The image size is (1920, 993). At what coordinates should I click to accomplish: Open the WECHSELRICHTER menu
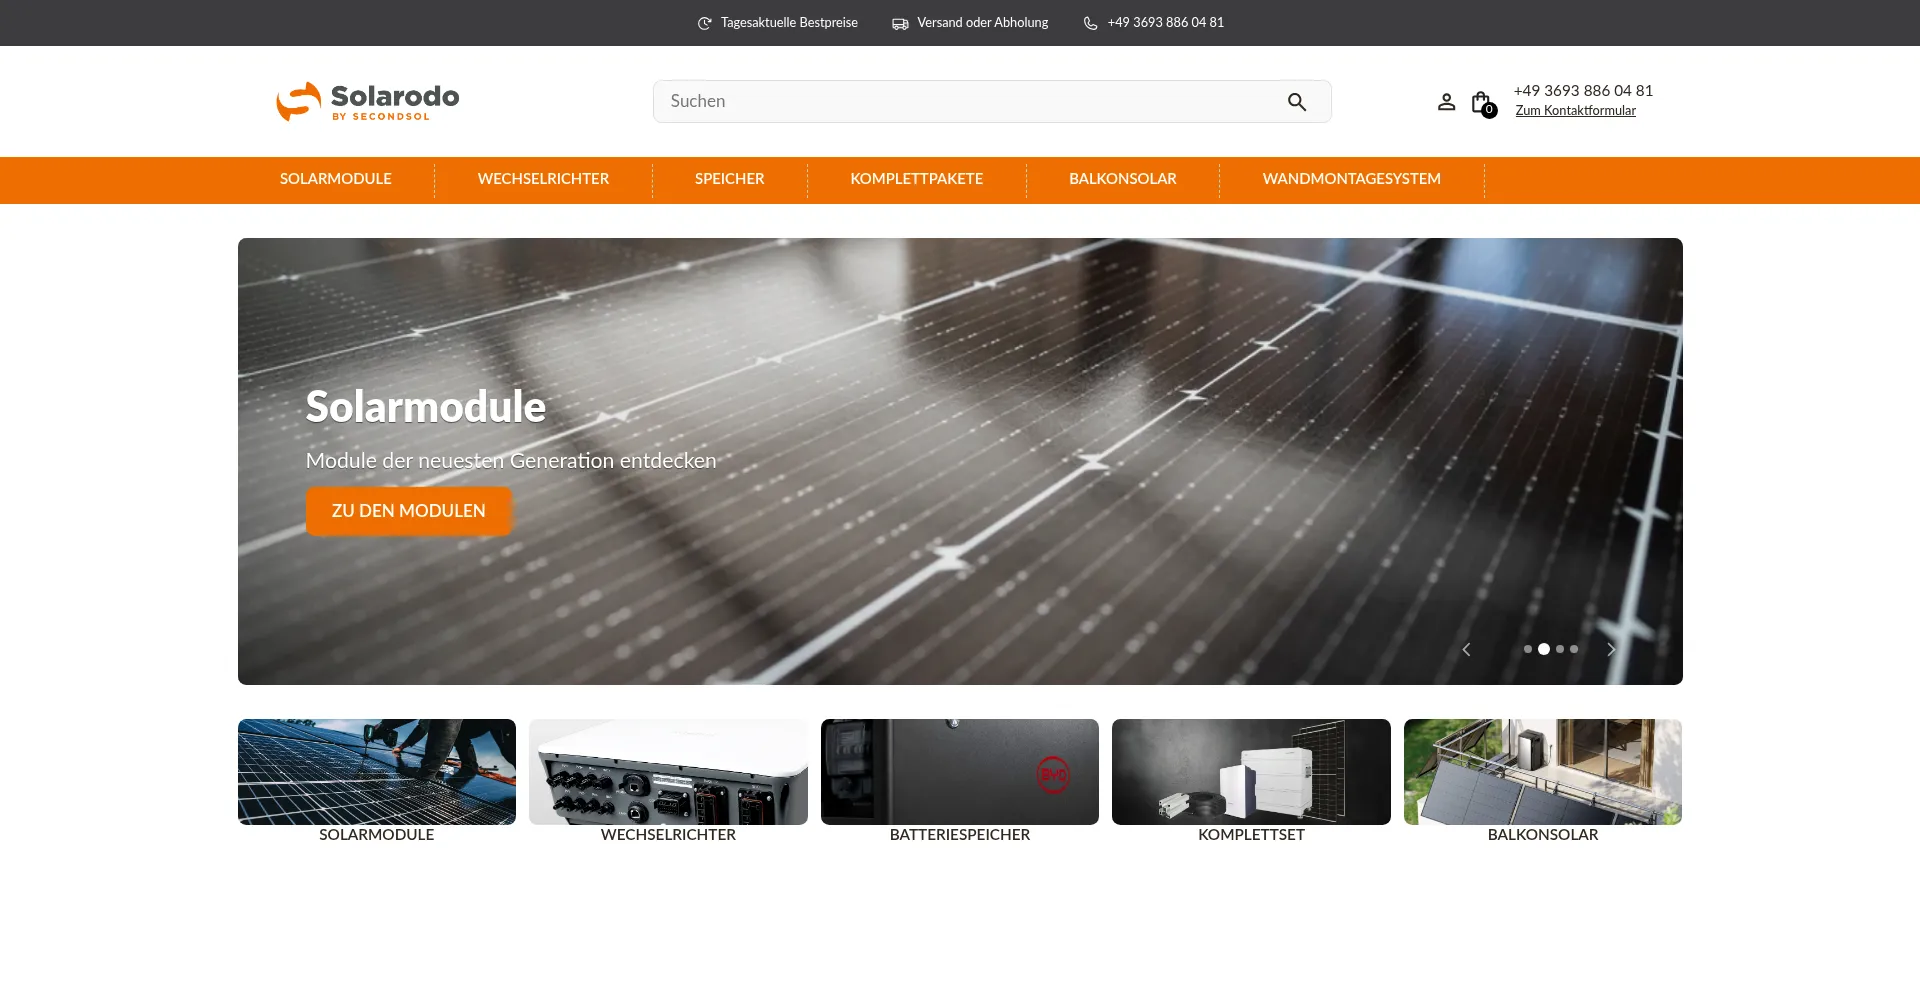(543, 180)
